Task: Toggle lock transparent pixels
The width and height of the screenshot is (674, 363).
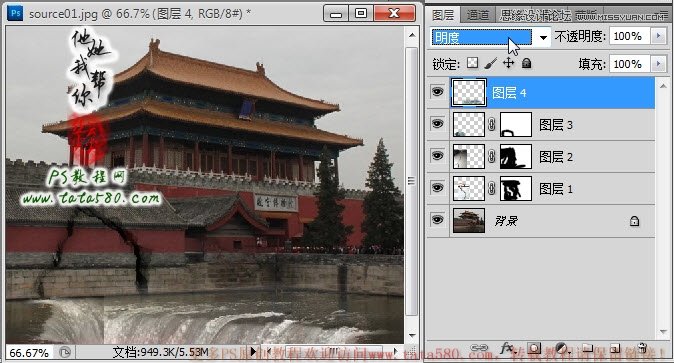Action: coord(472,63)
